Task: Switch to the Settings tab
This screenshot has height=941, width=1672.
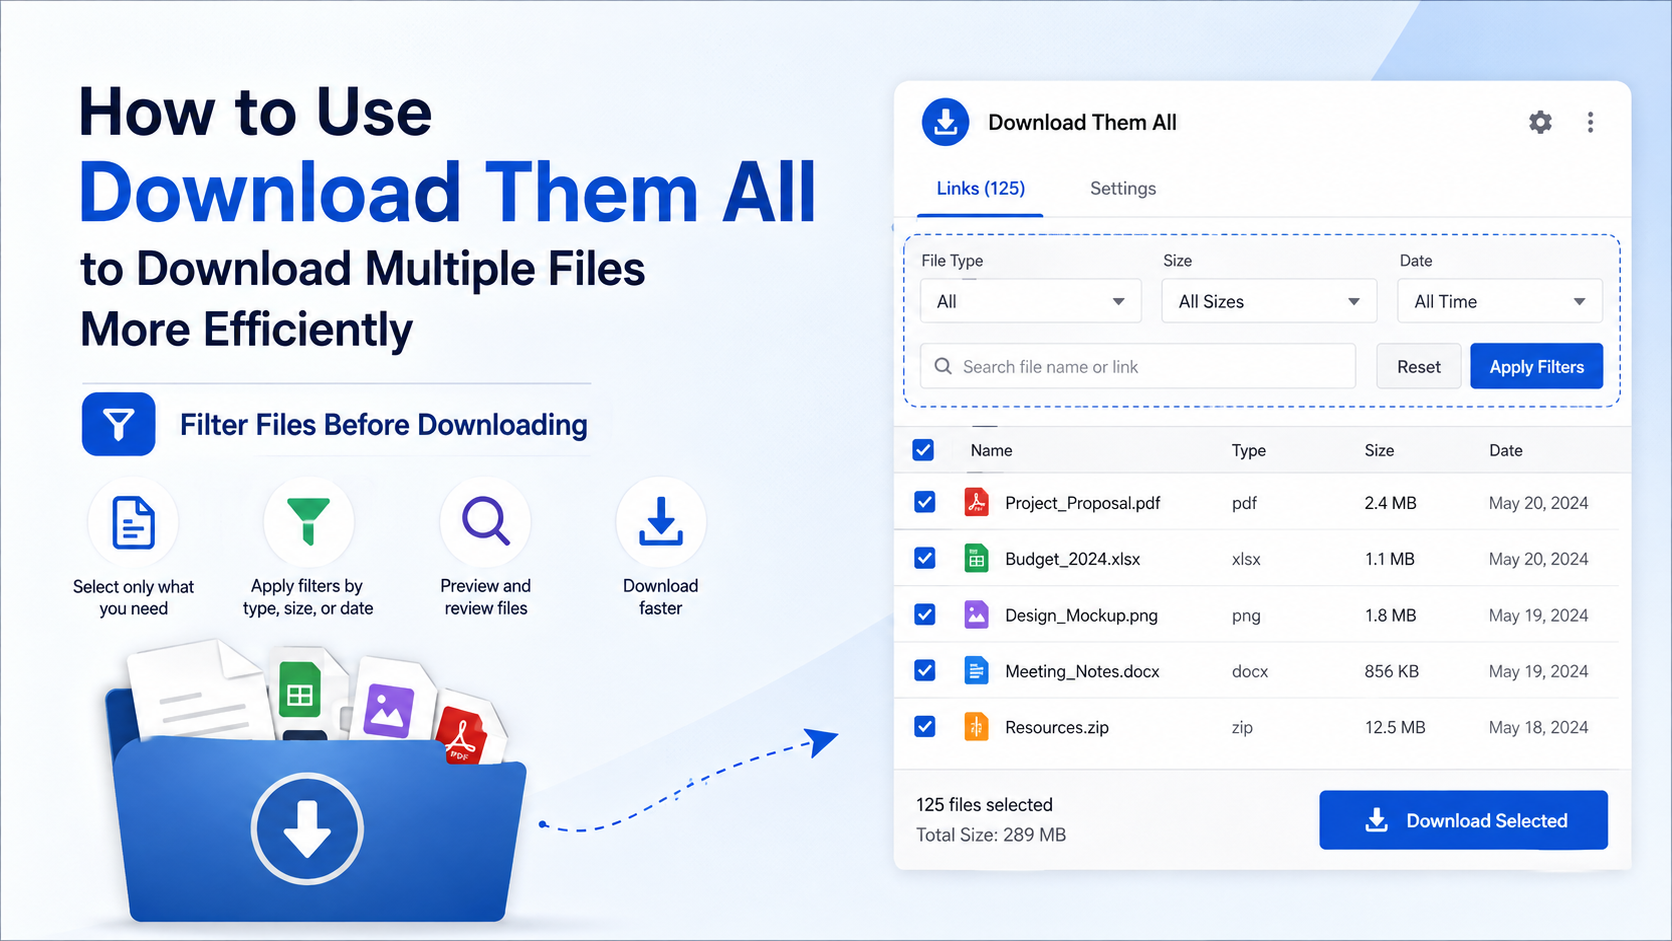Action: click(x=1123, y=188)
